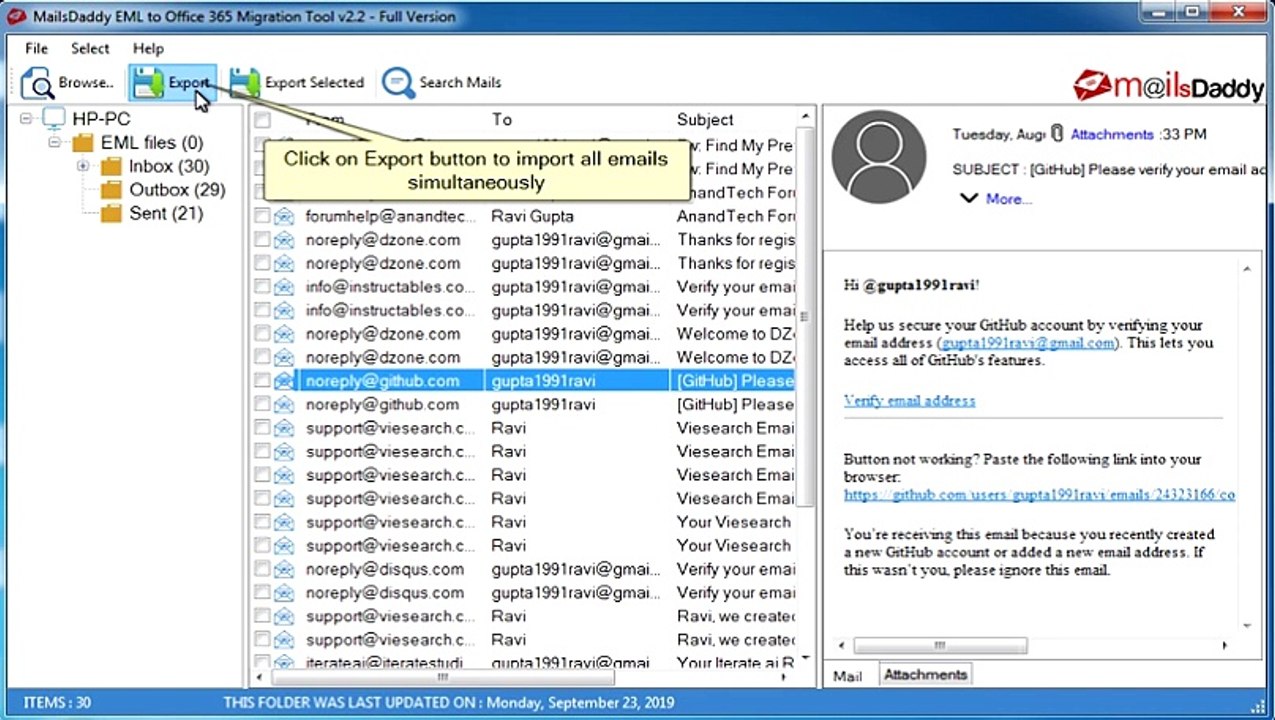Click the preview pane horizontal scrollbar thumb
Viewport: 1275px width, 720px height.
pyautogui.click(x=940, y=646)
